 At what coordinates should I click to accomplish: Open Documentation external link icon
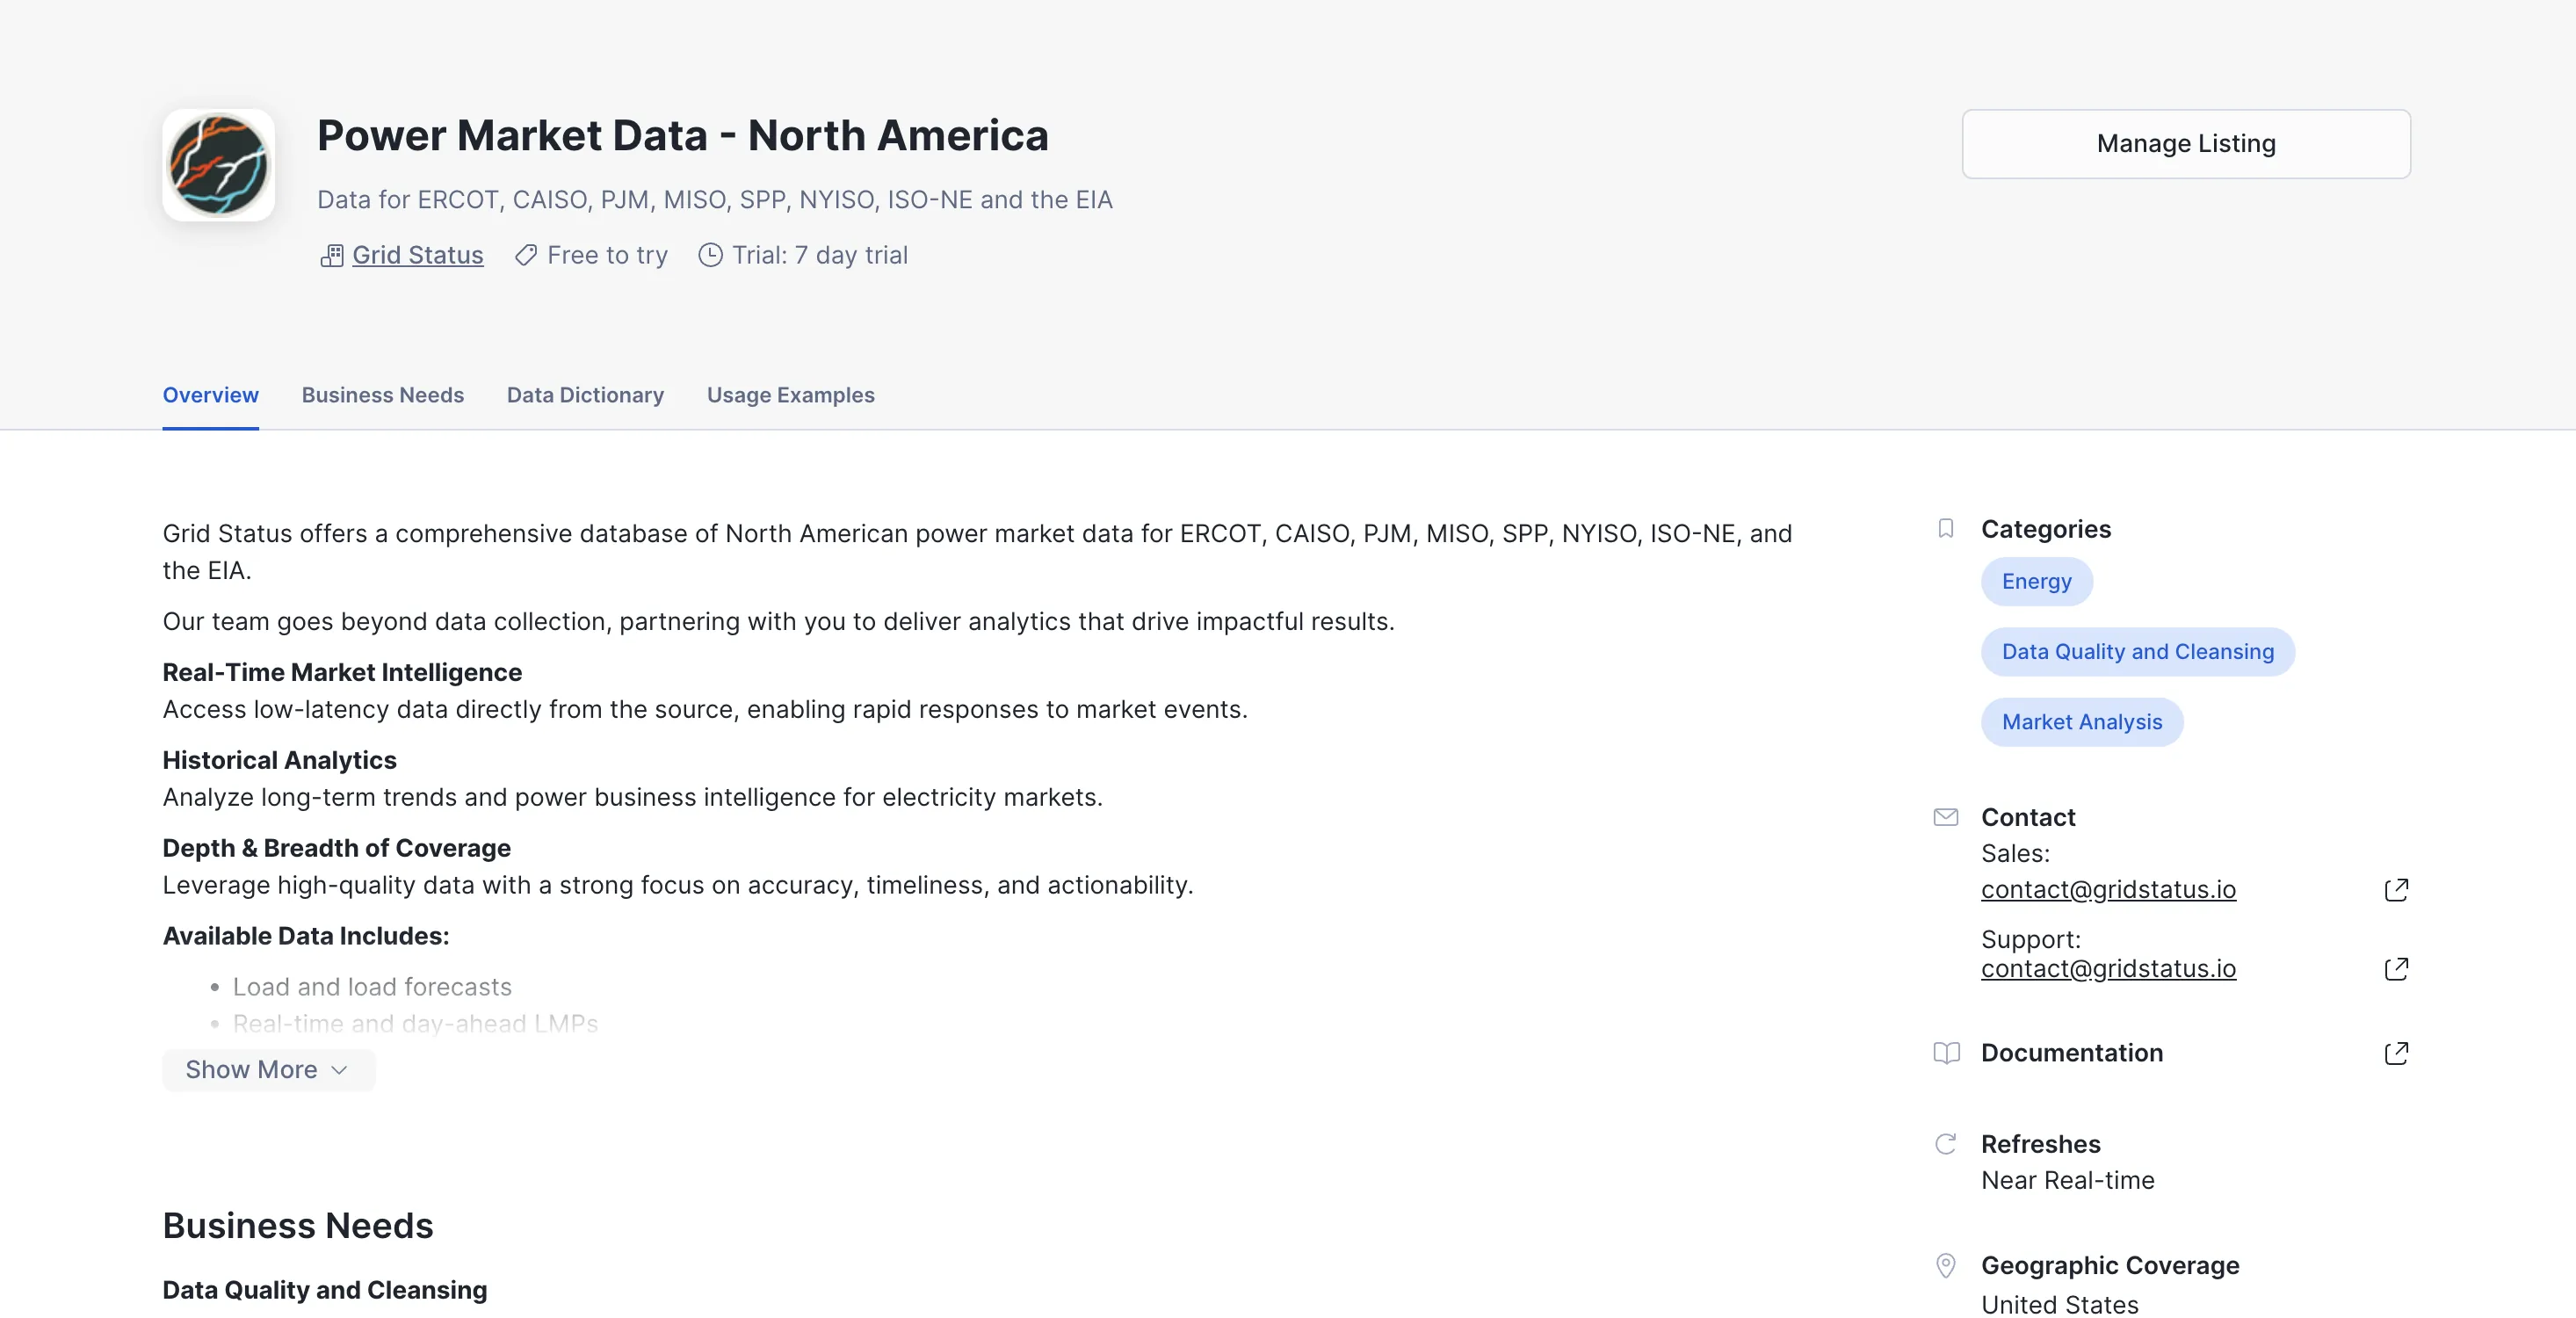tap(2396, 1054)
